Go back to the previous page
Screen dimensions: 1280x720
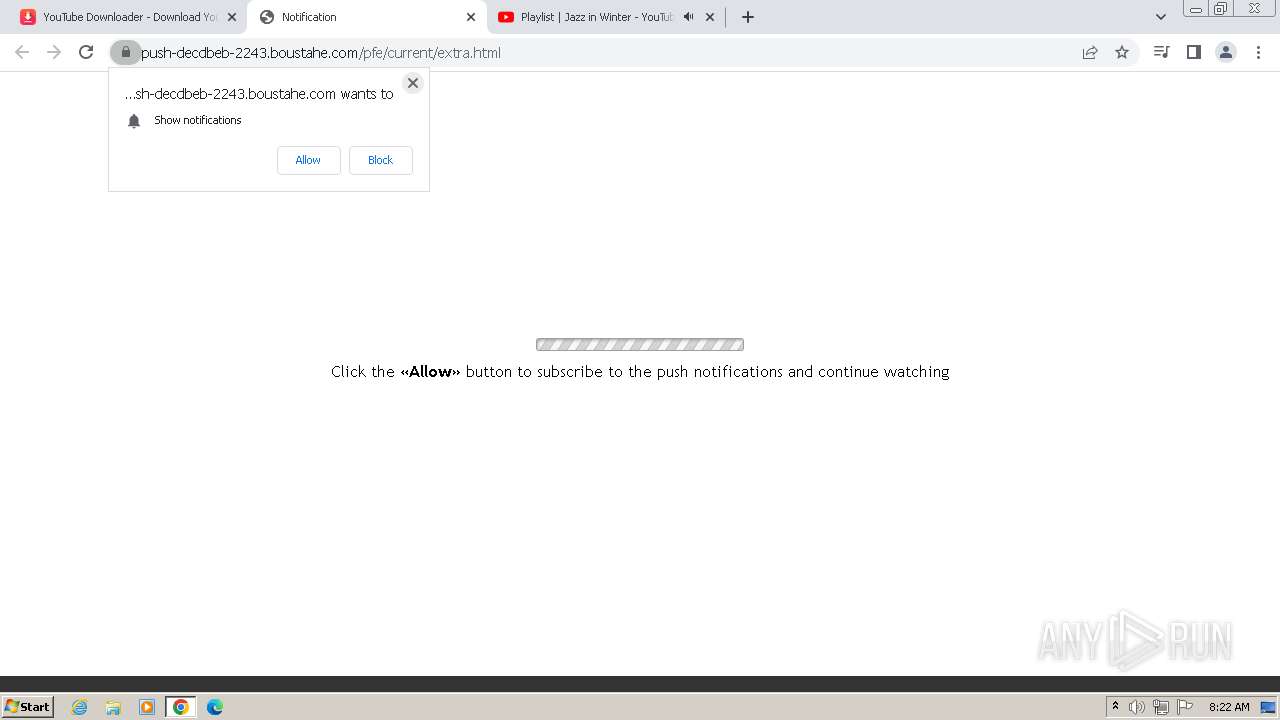point(22,52)
